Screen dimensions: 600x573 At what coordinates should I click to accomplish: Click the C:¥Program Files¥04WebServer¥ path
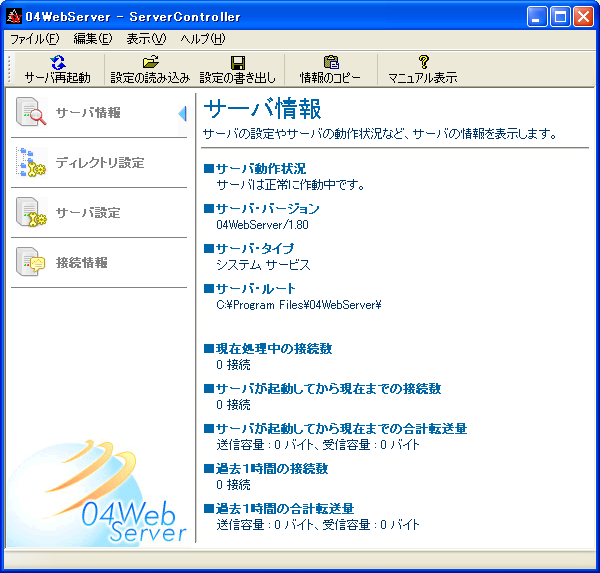[299, 305]
